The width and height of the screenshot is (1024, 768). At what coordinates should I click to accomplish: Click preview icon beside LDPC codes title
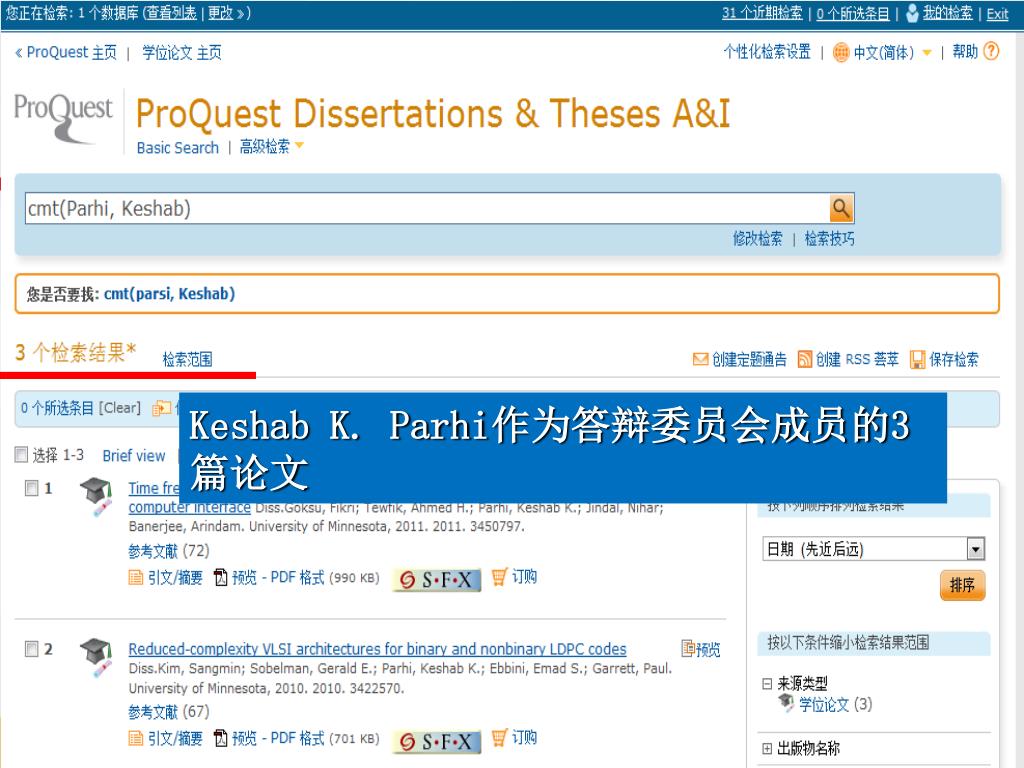688,648
